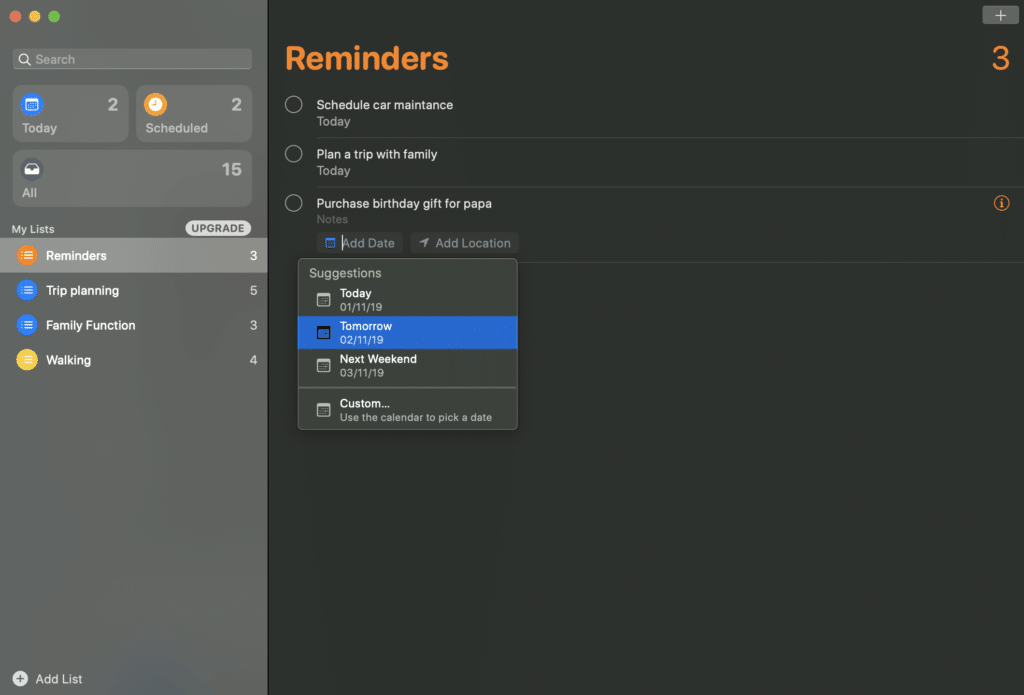The height and width of the screenshot is (695, 1024).
Task: Select the Family Function list
Action: pyautogui.click(x=133, y=325)
